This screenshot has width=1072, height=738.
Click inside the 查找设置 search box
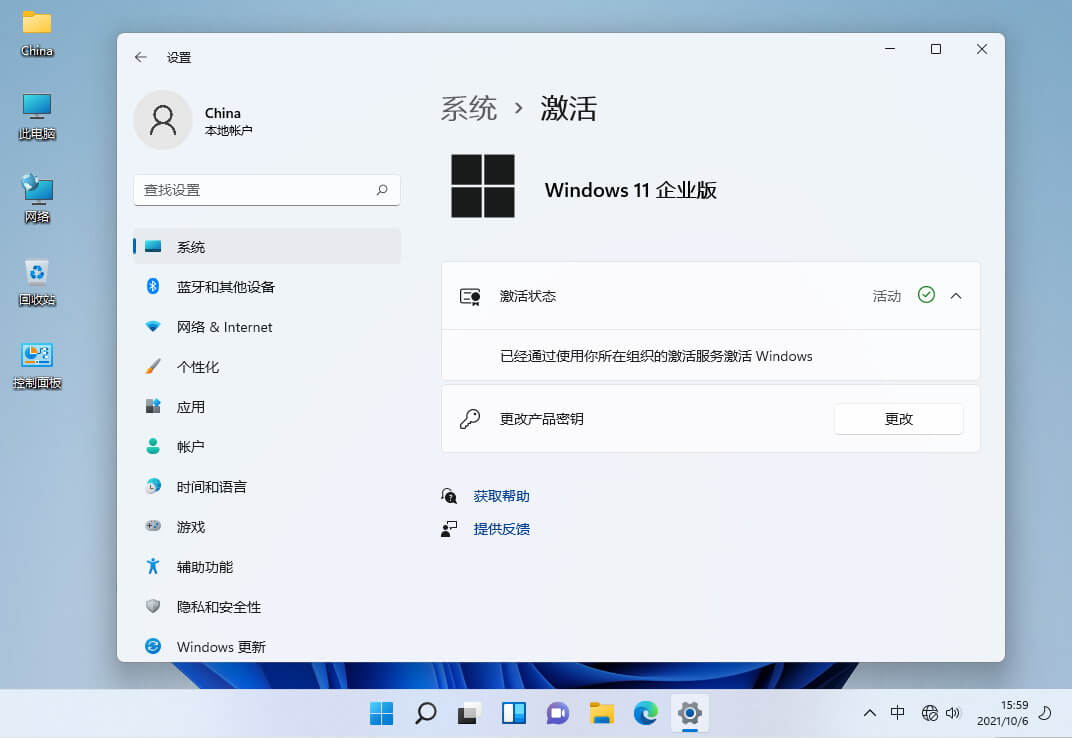[266, 190]
